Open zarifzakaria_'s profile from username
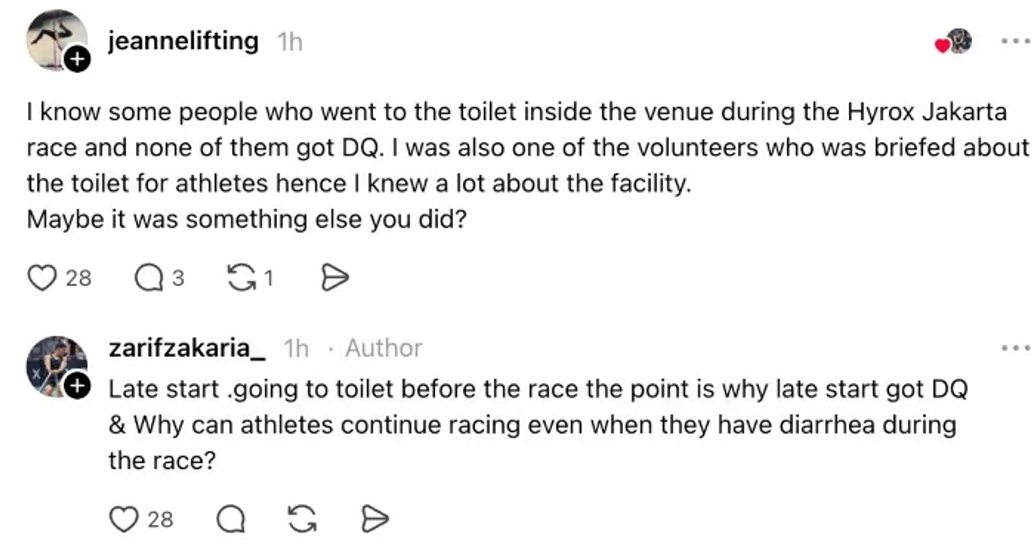Viewport: 1033px width, 545px height. point(187,347)
